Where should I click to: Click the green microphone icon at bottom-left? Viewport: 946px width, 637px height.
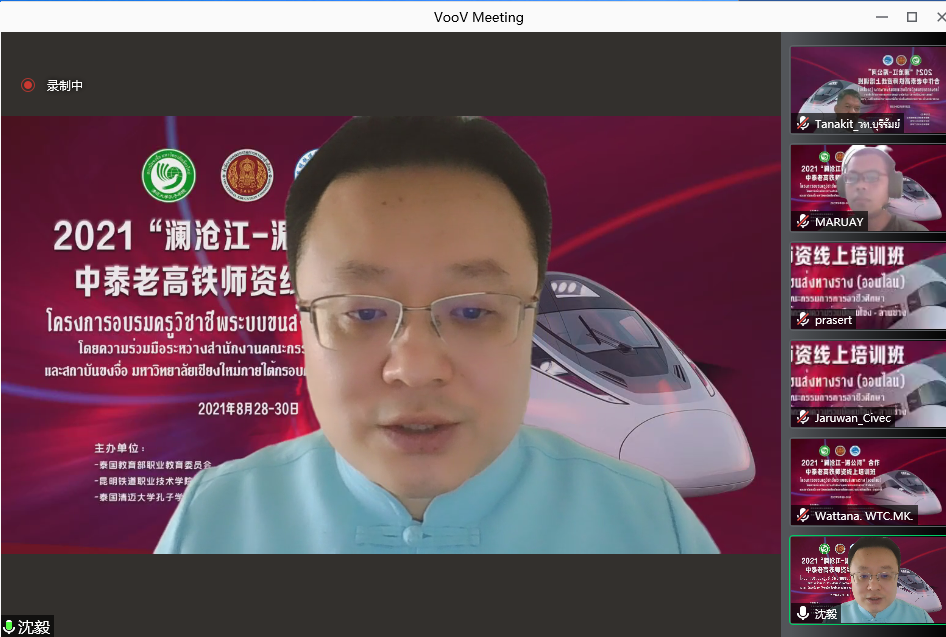pos(9,627)
